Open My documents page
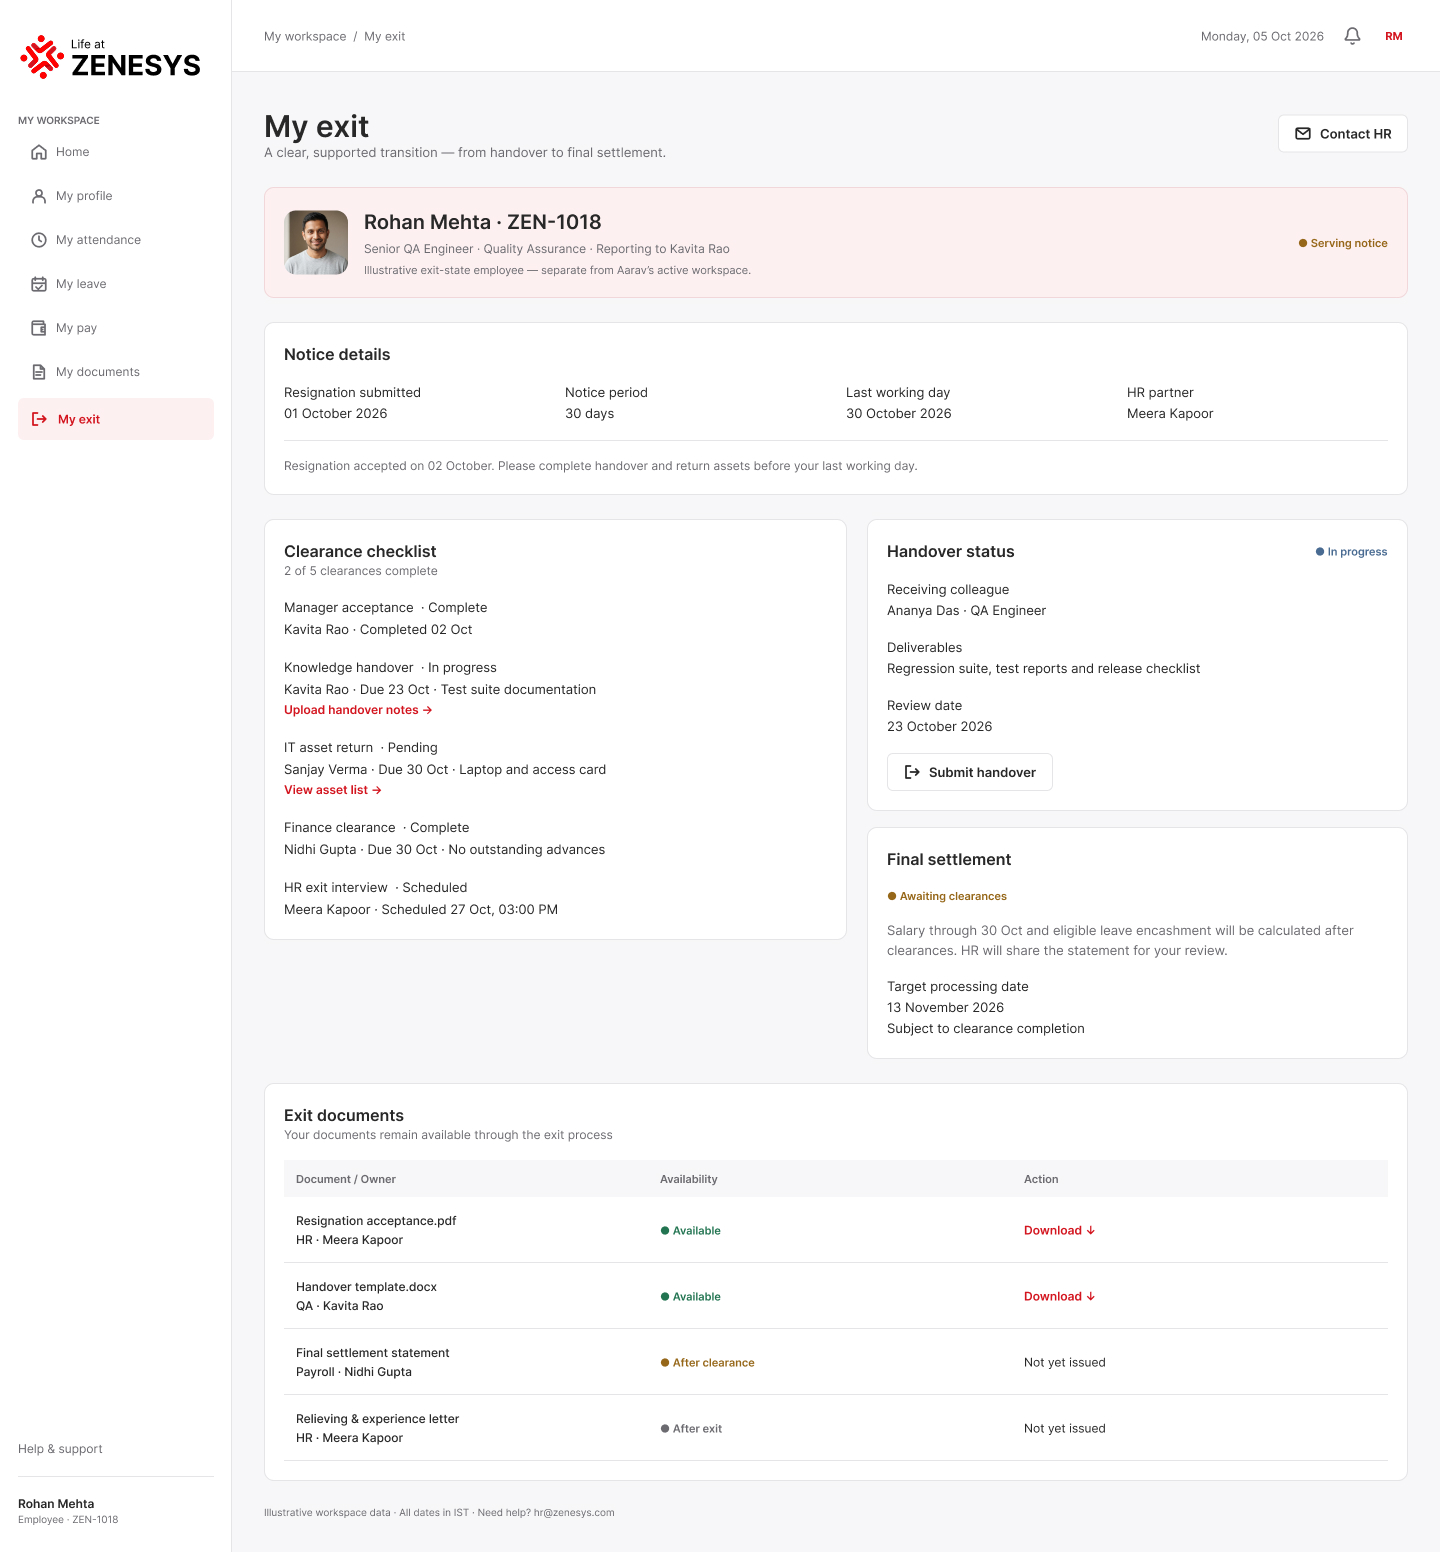 (116, 372)
